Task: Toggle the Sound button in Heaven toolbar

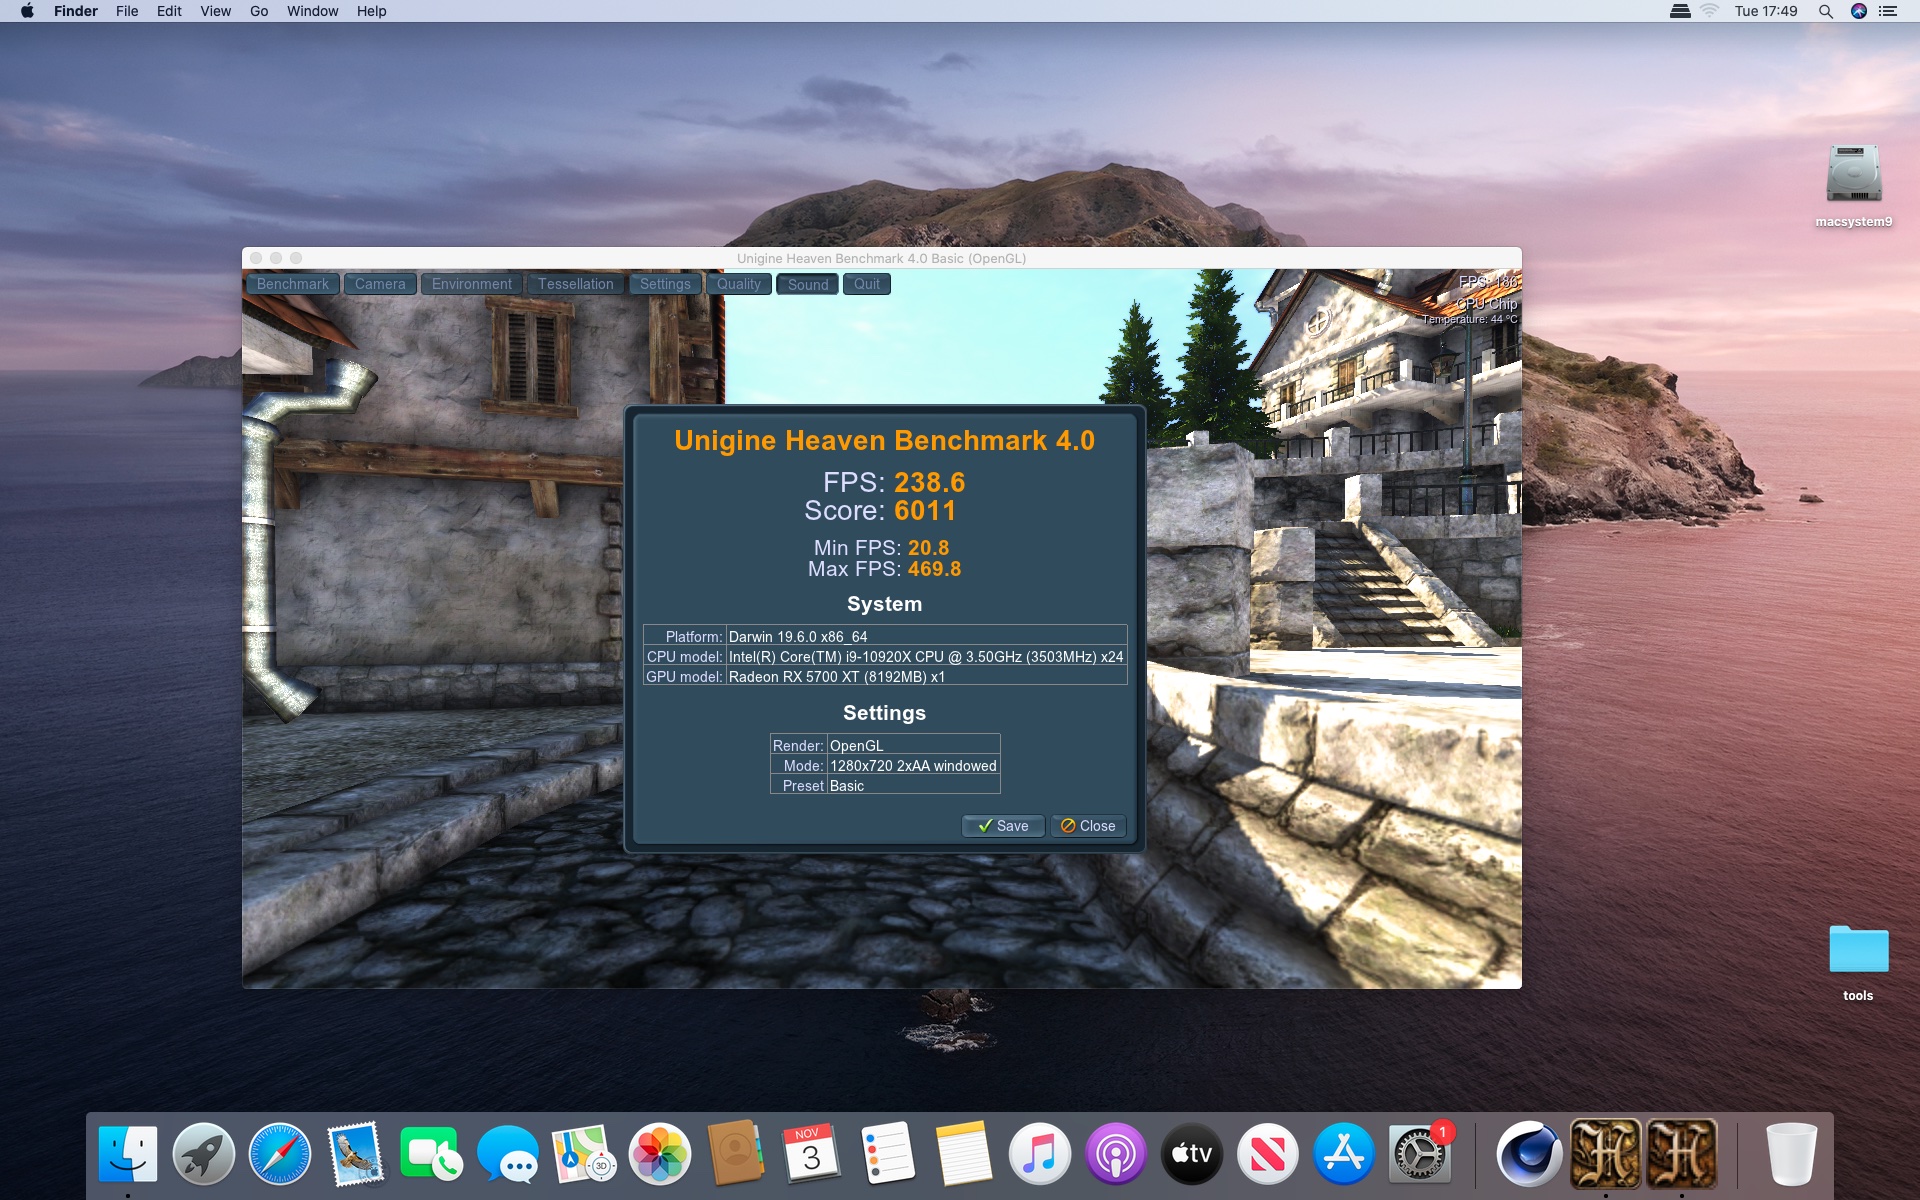Action: tap(807, 285)
